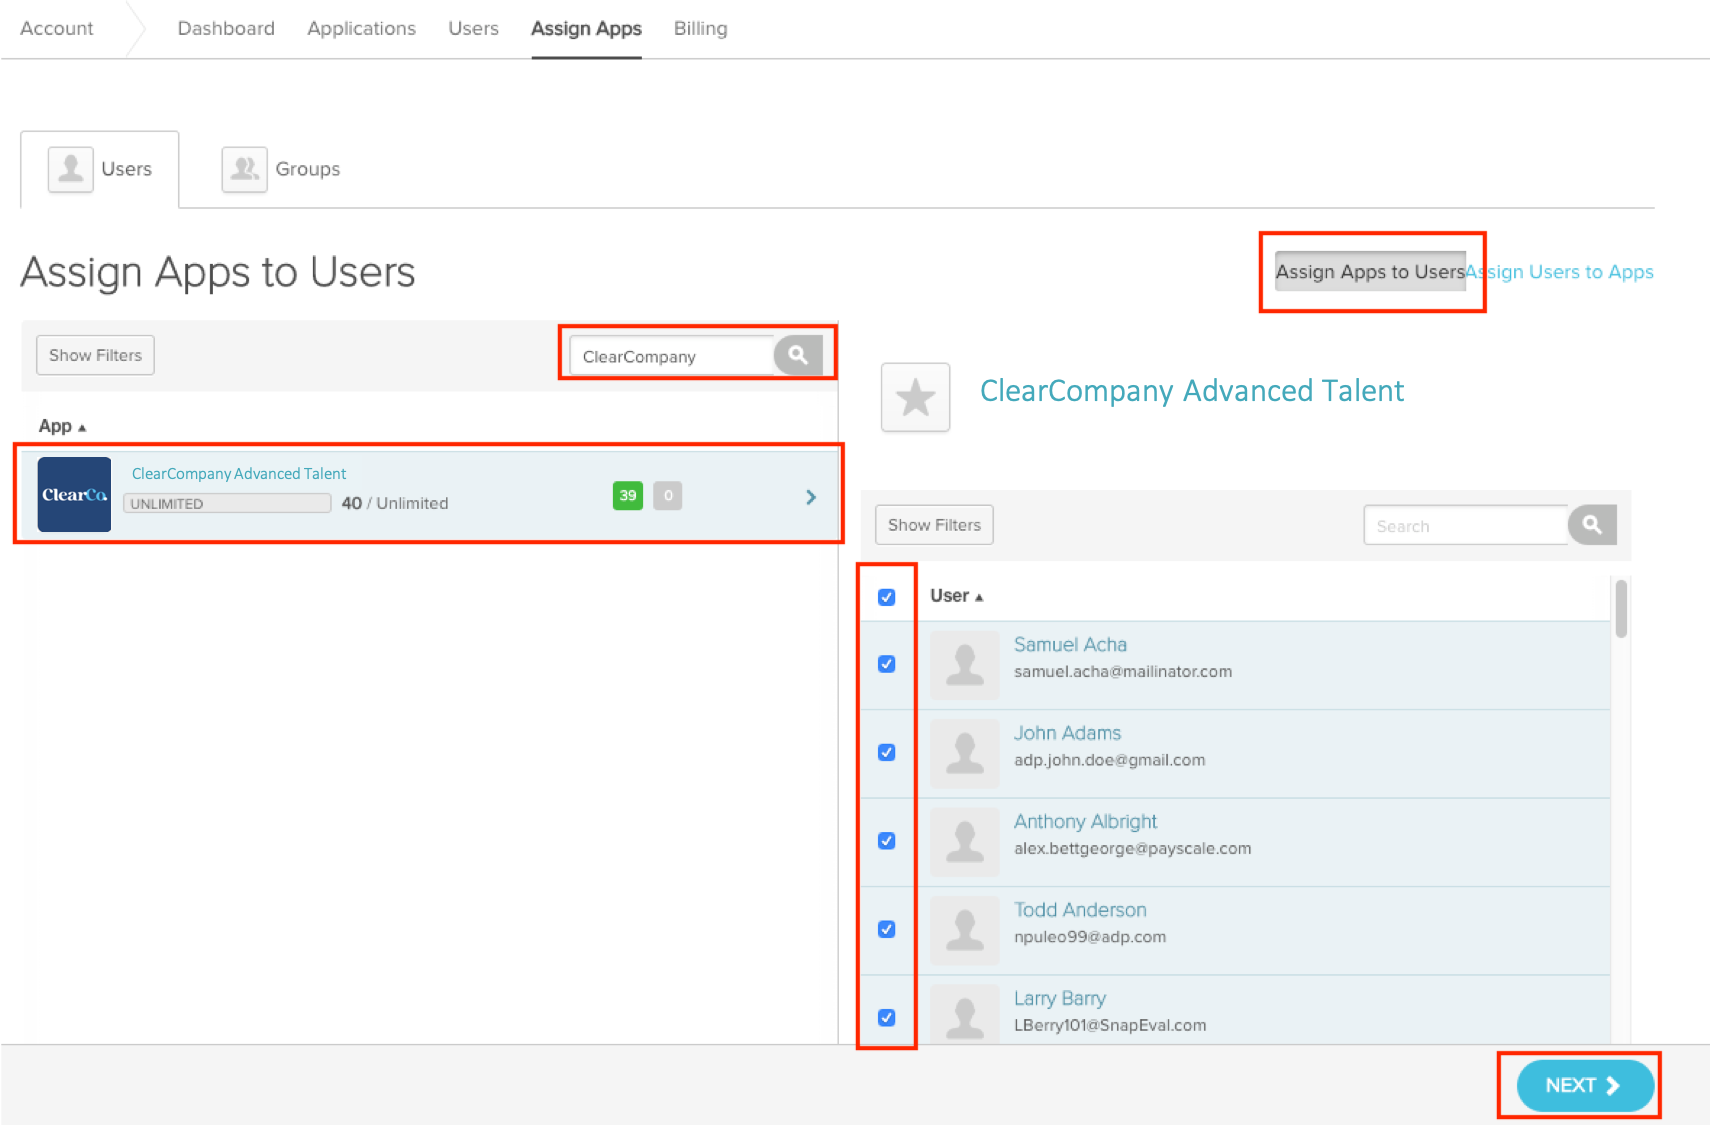Click the samuel.acha@mailinator.com email
1710x1125 pixels.
click(x=1123, y=672)
